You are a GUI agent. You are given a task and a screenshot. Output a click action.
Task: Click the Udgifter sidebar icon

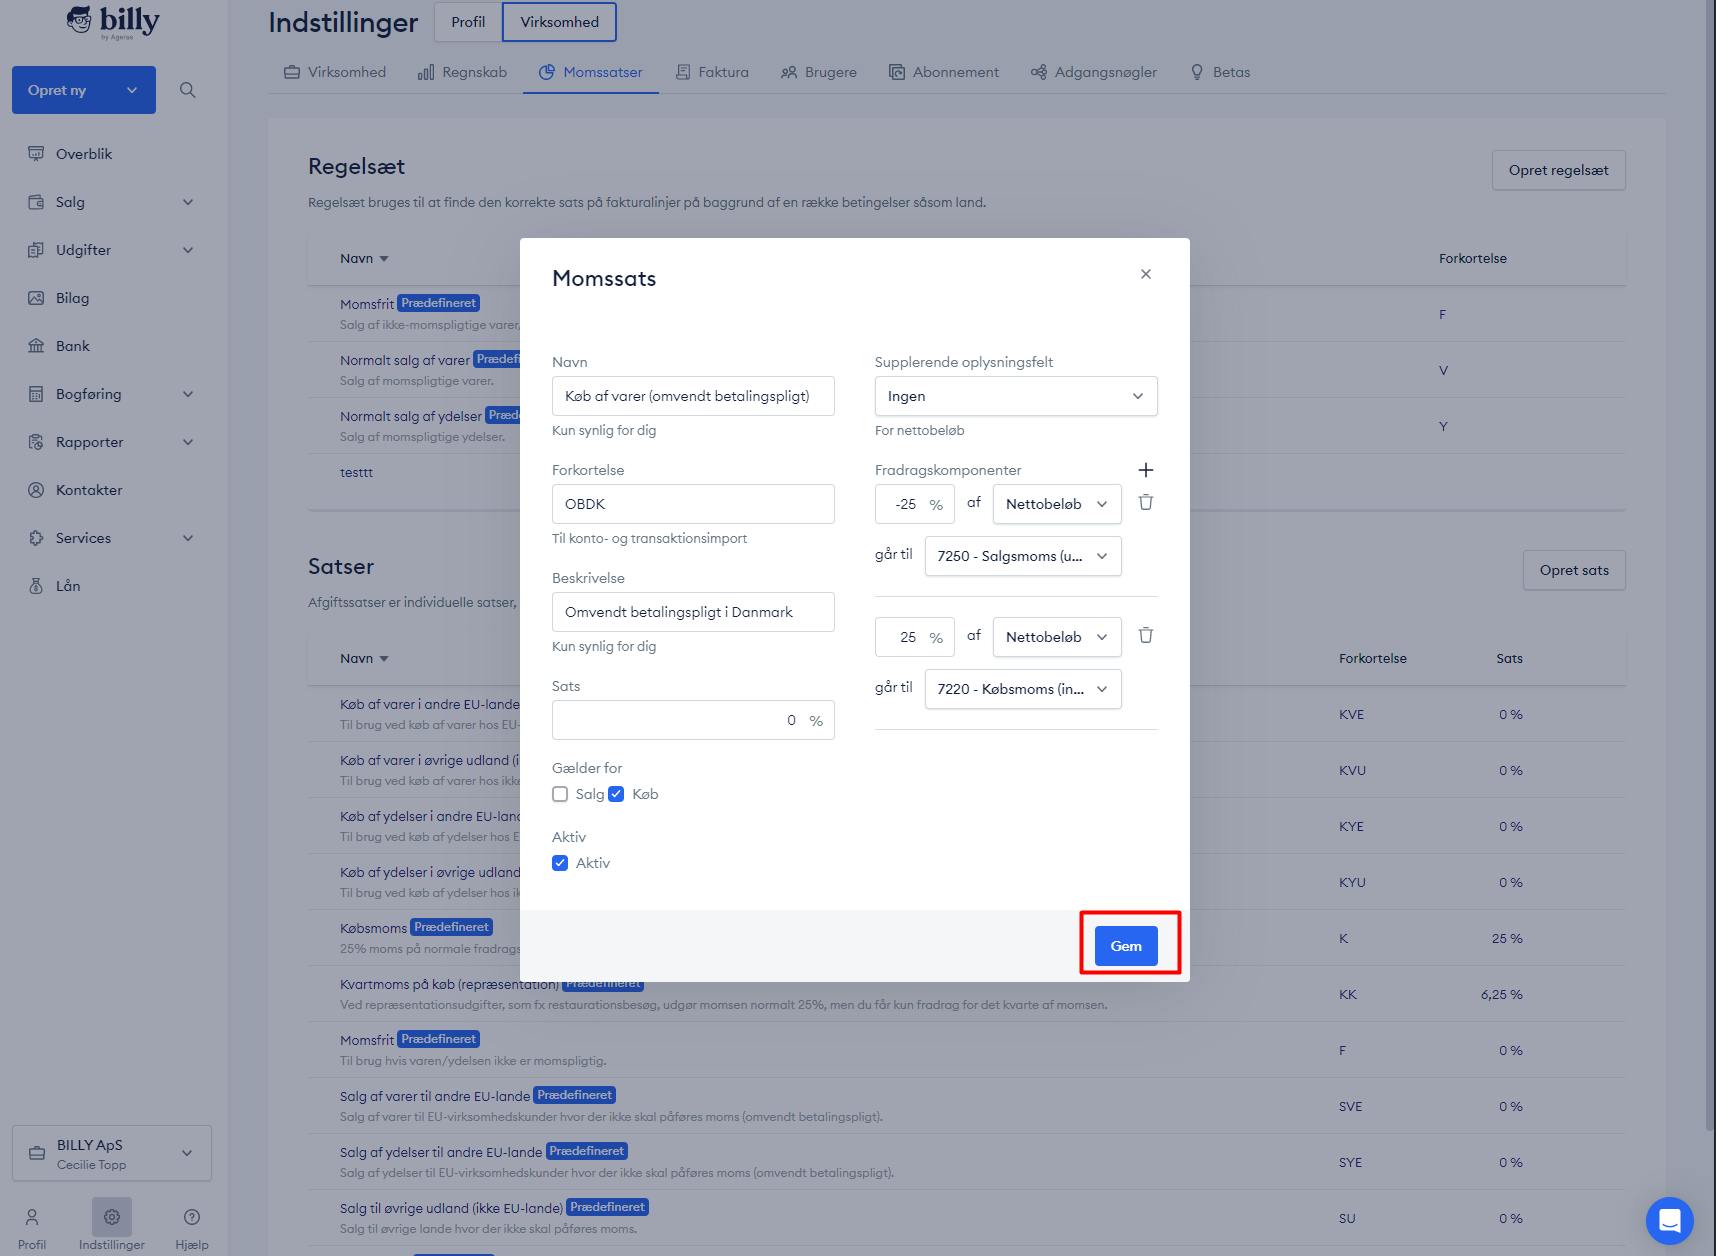36,250
